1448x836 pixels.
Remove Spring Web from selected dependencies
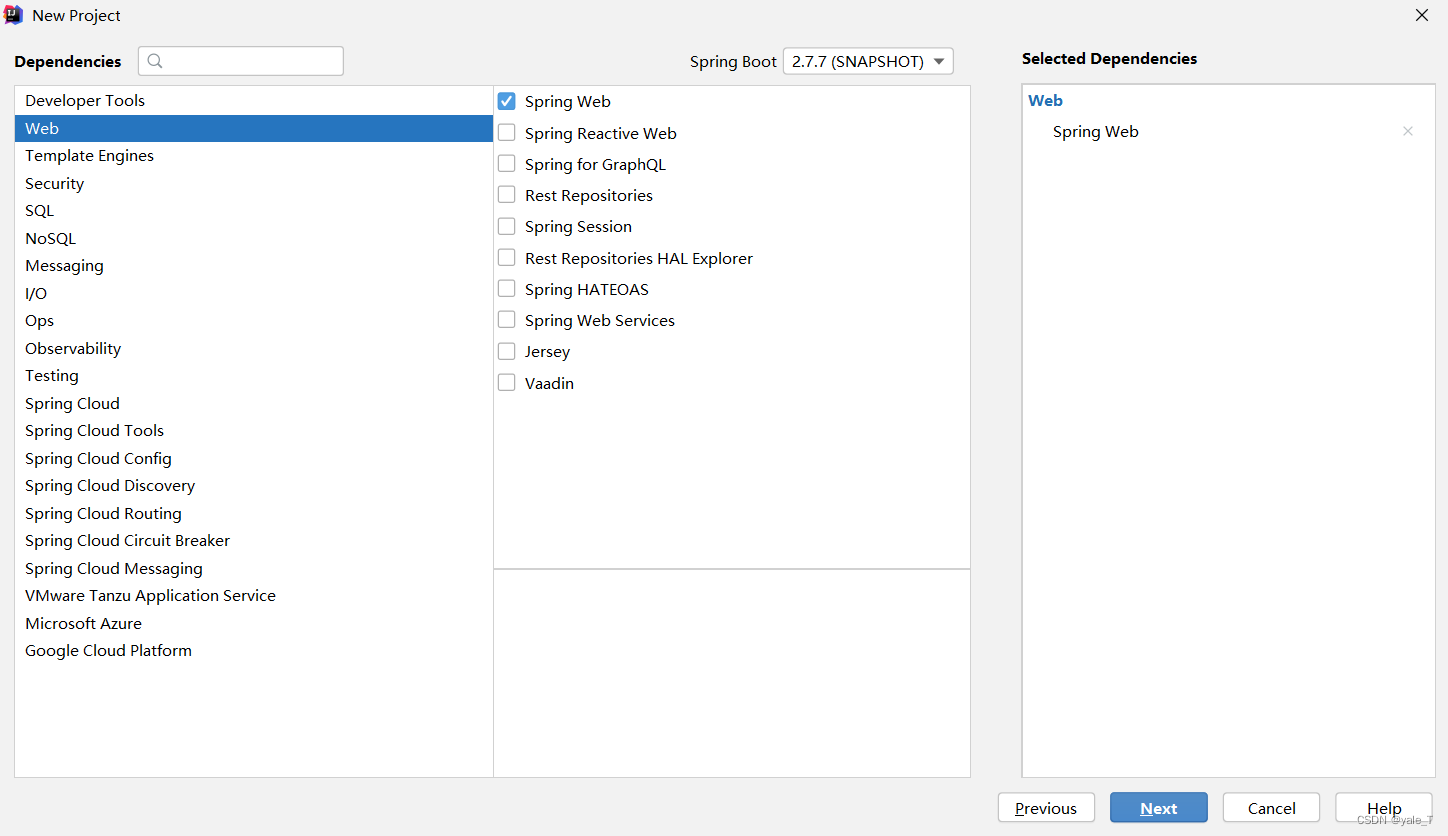click(1408, 131)
